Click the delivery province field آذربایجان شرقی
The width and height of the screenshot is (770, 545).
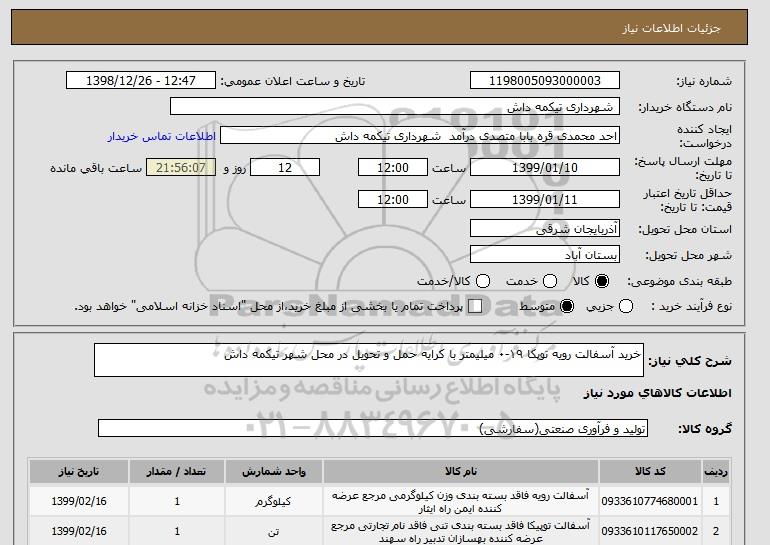(545, 229)
